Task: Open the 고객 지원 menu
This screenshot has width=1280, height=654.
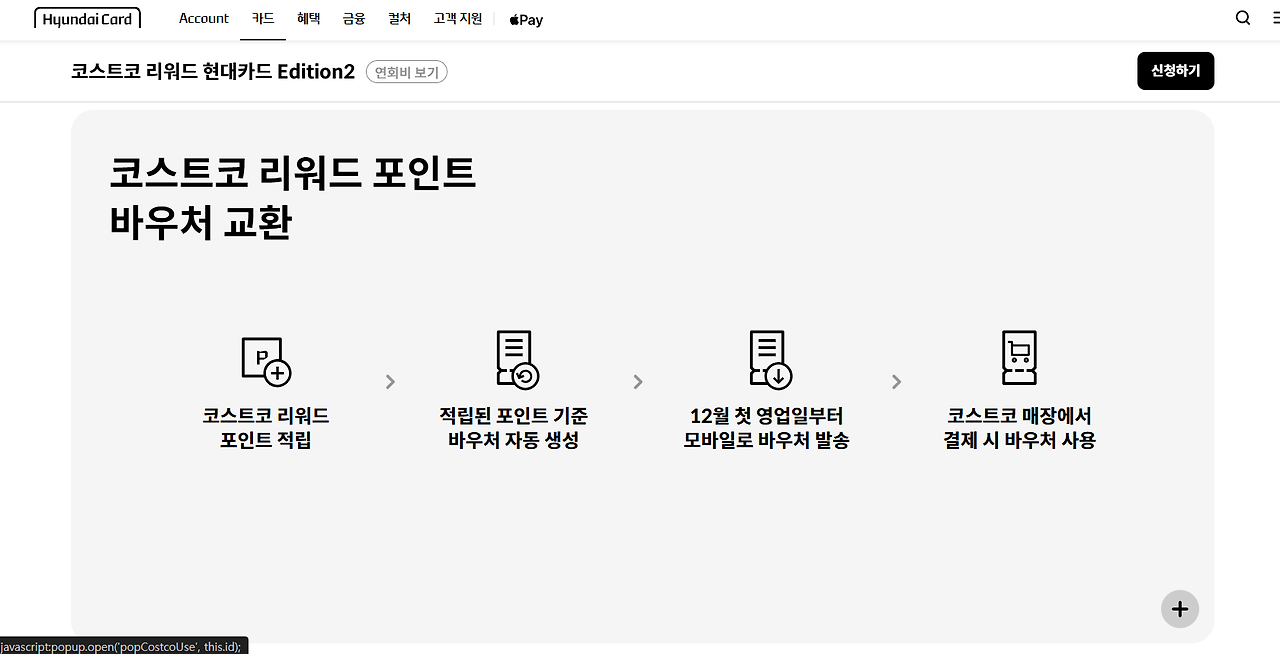Action: point(458,18)
